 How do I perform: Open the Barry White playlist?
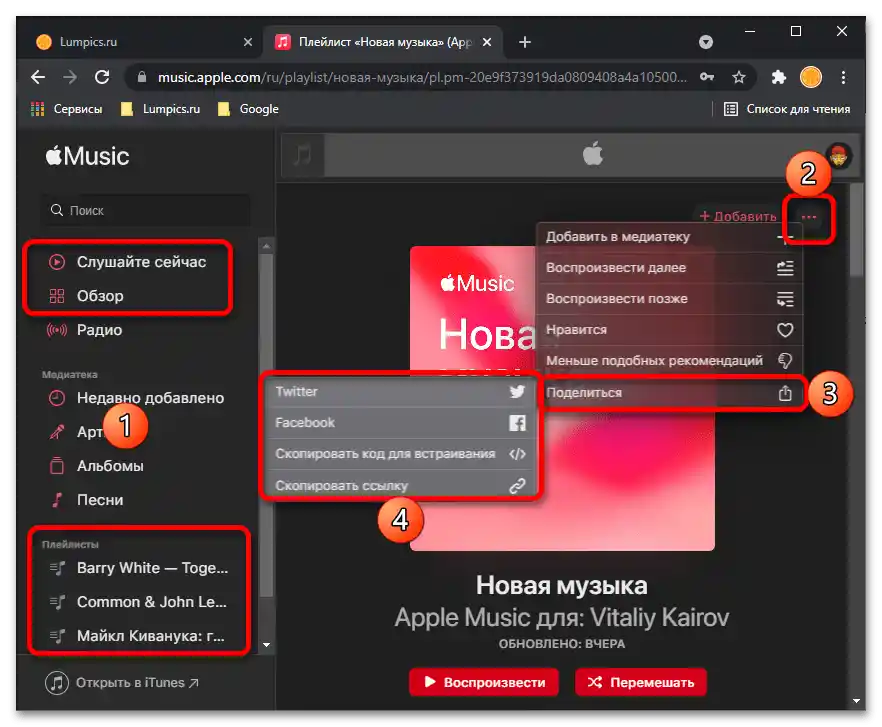coord(139,568)
